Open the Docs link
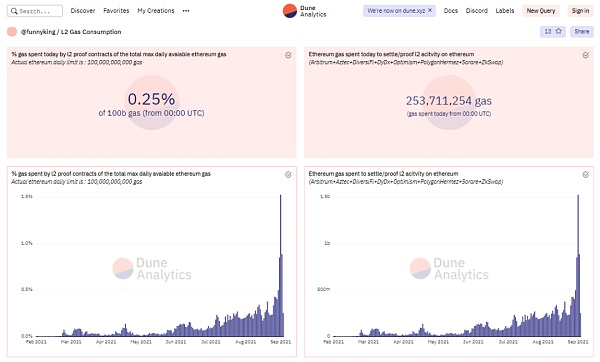This screenshot has width=600, height=362. (x=451, y=11)
